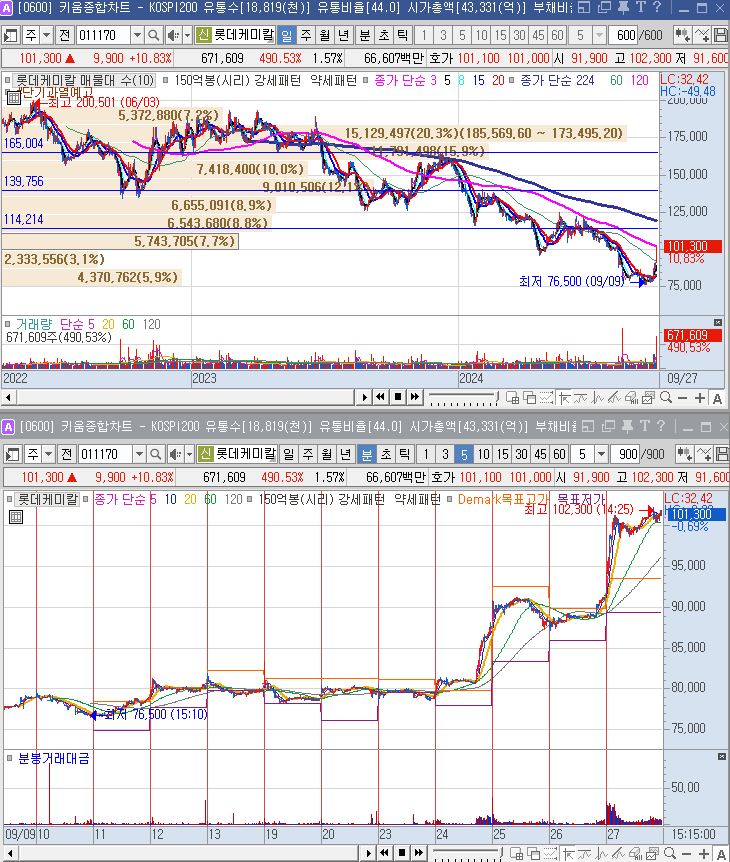Select 일 daily period in upper chart
This screenshot has height=862, width=730.
click(287, 36)
